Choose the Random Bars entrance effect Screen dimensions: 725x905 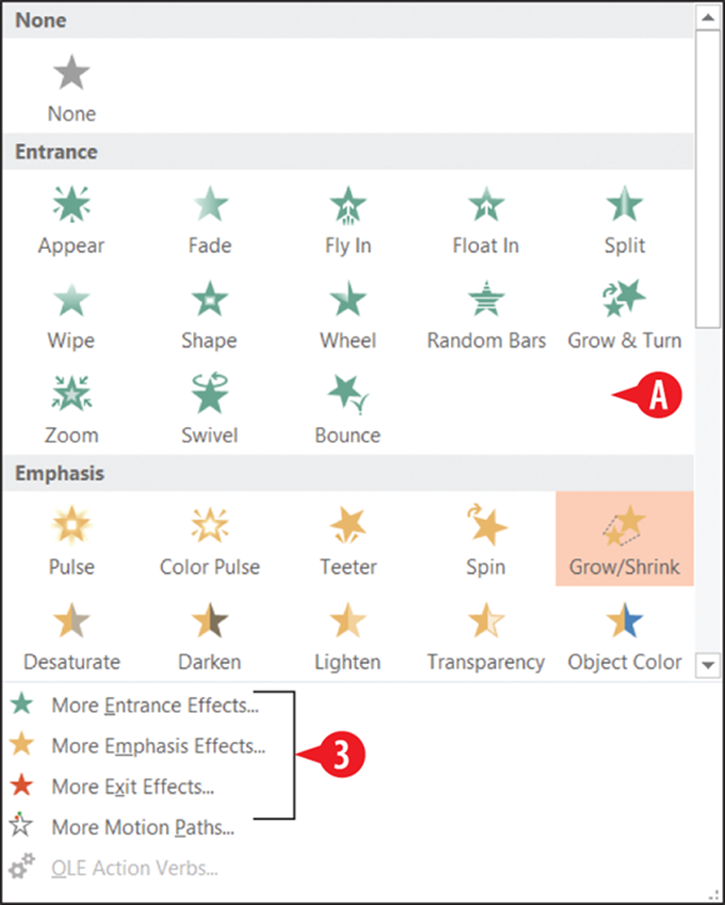coord(486,316)
